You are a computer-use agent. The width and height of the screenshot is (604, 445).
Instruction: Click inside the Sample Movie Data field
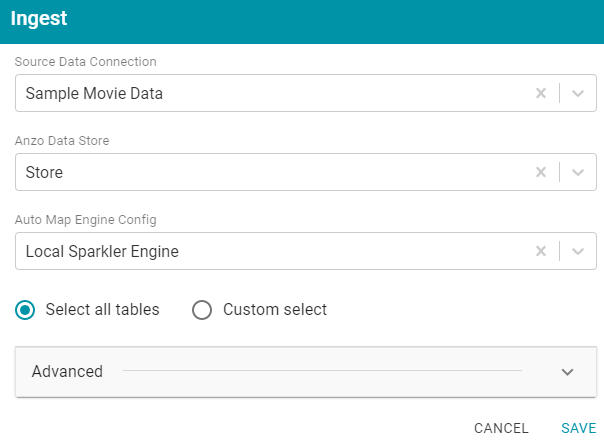tap(306, 93)
